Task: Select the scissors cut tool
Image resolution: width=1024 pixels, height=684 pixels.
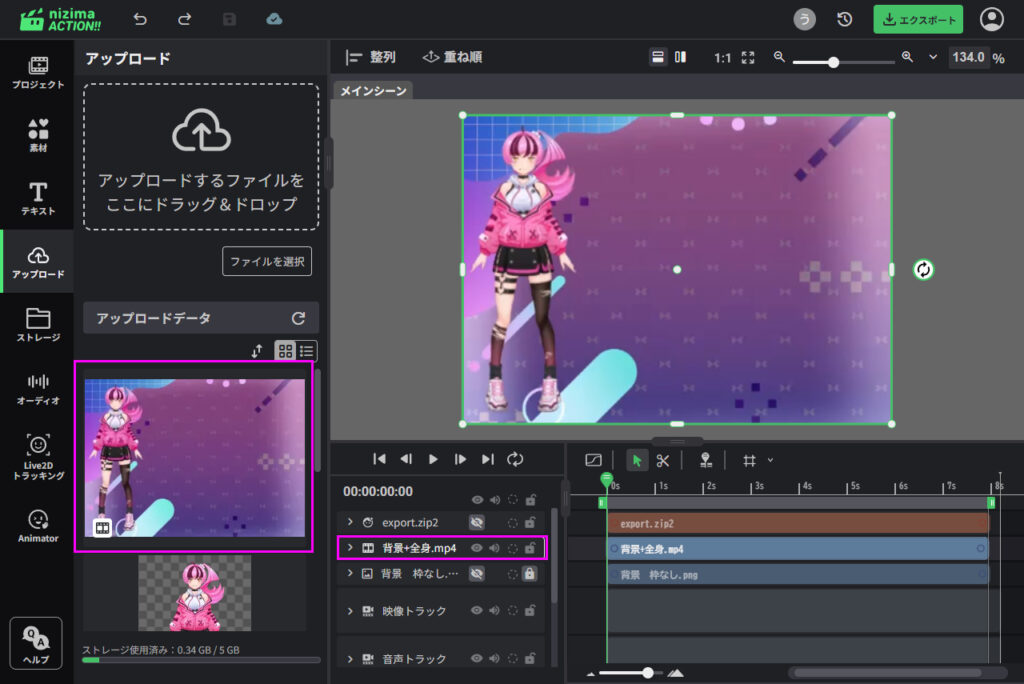Action: point(662,460)
